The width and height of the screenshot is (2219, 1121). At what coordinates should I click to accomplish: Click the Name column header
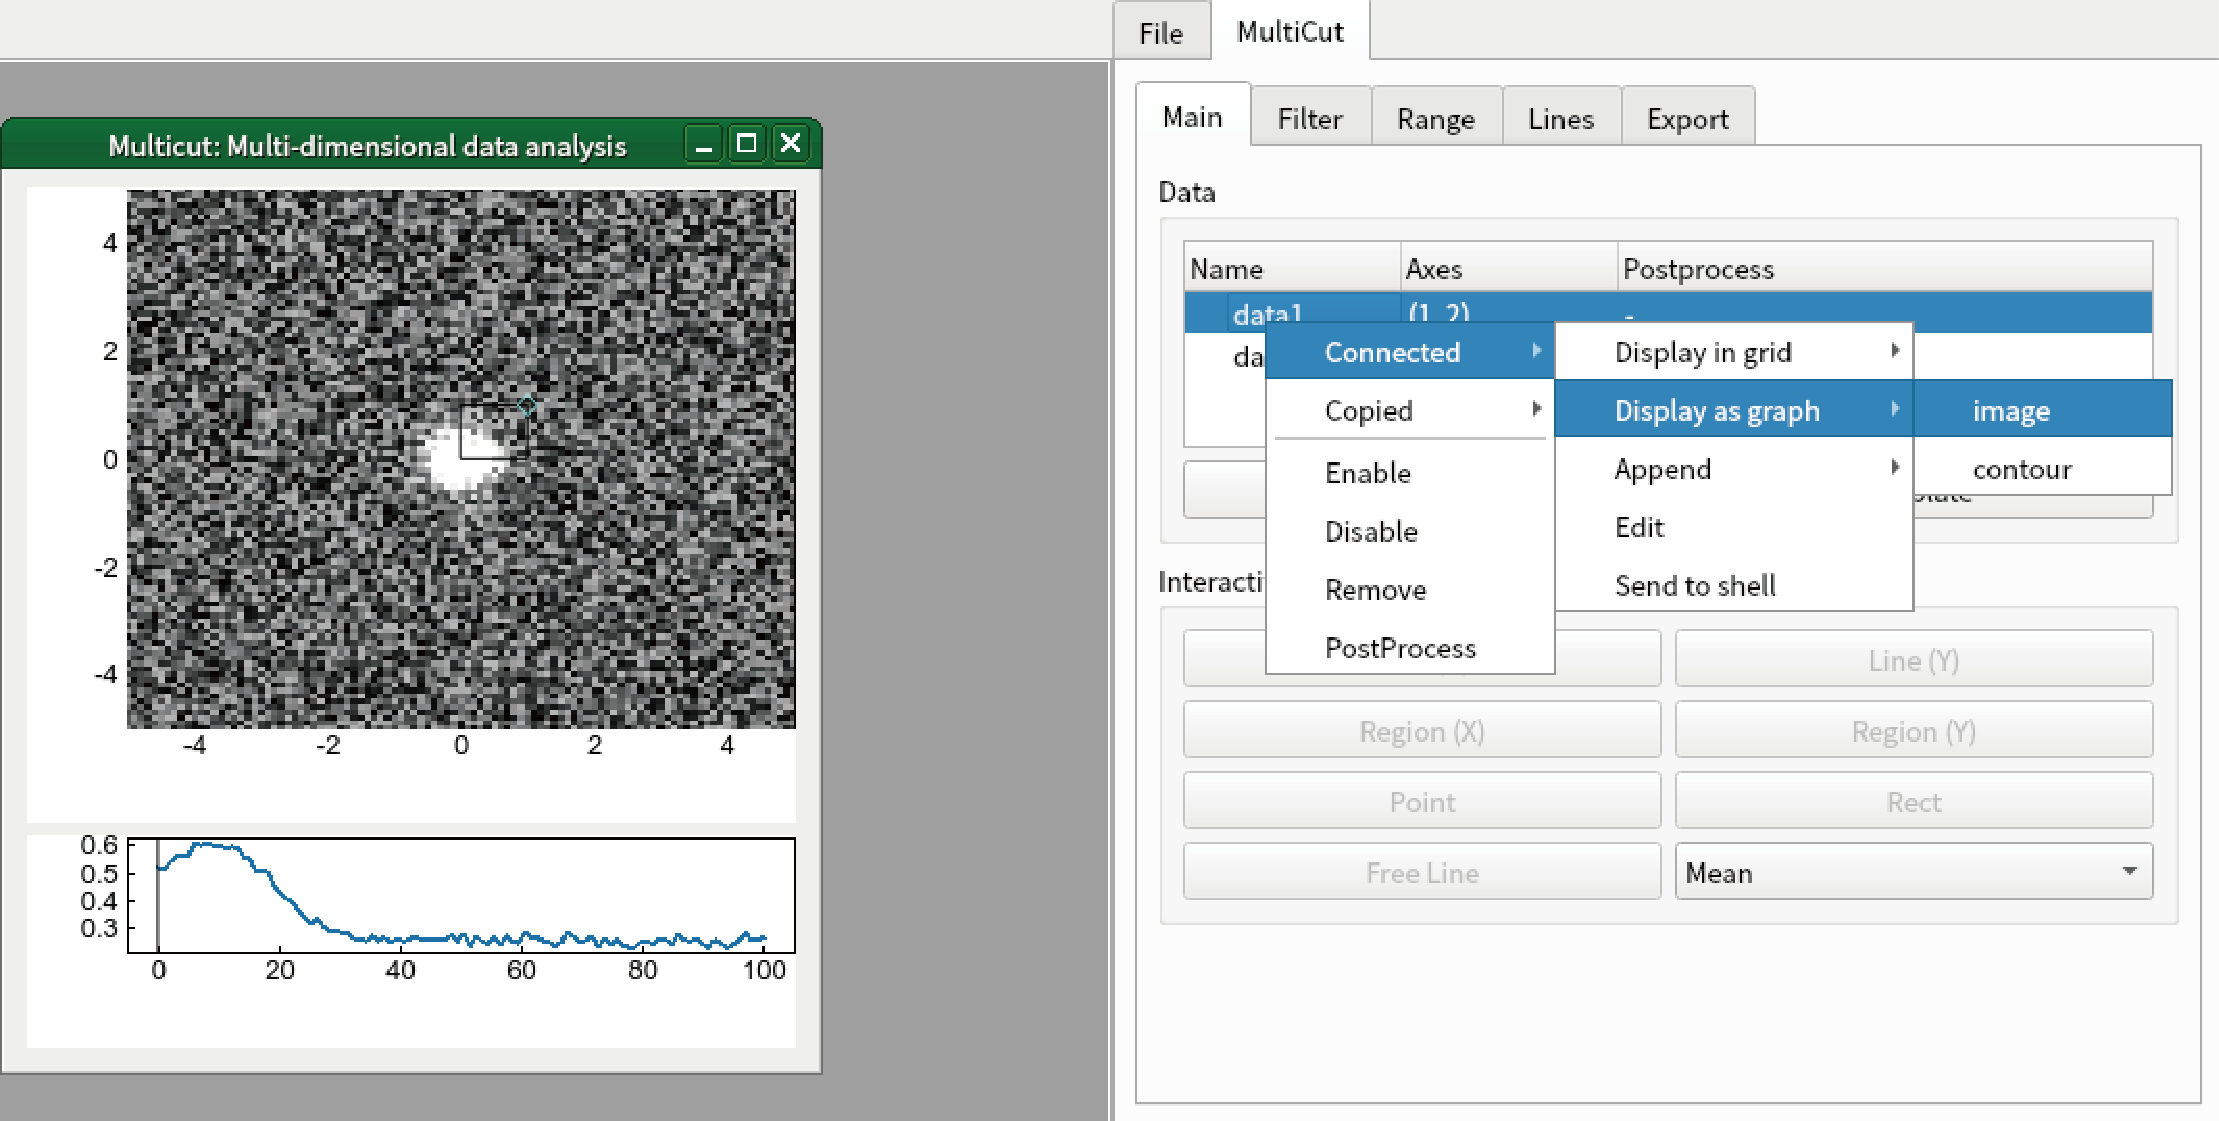click(1292, 269)
